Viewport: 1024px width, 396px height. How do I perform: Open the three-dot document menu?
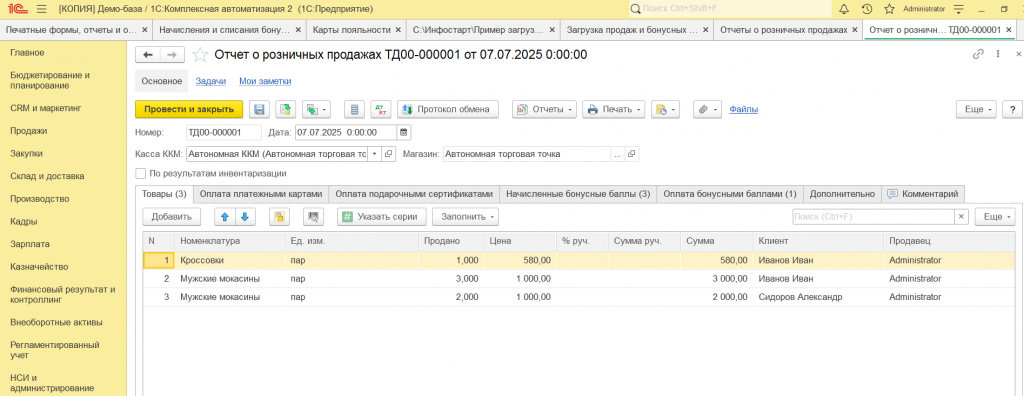[998, 55]
